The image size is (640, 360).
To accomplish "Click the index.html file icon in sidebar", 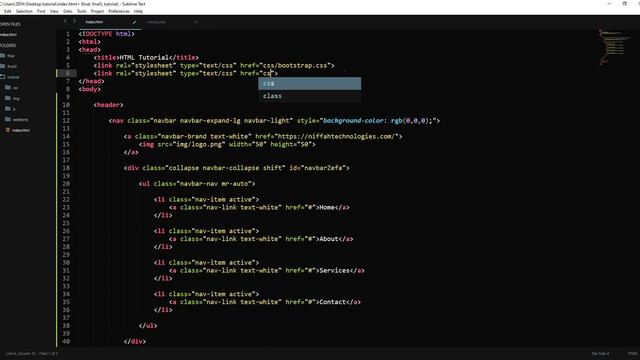I will coord(8,130).
